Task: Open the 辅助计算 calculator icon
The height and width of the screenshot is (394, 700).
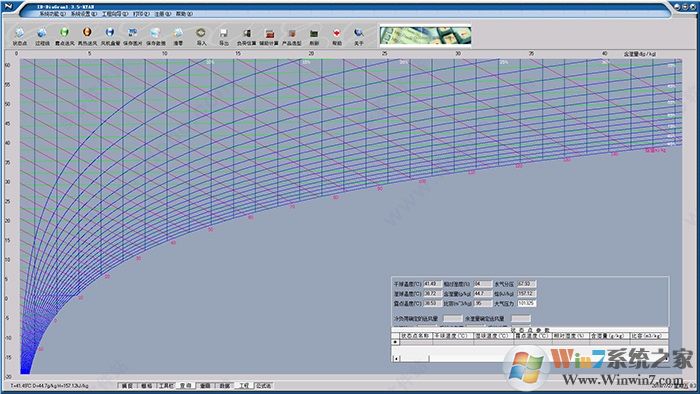Action: point(269,36)
